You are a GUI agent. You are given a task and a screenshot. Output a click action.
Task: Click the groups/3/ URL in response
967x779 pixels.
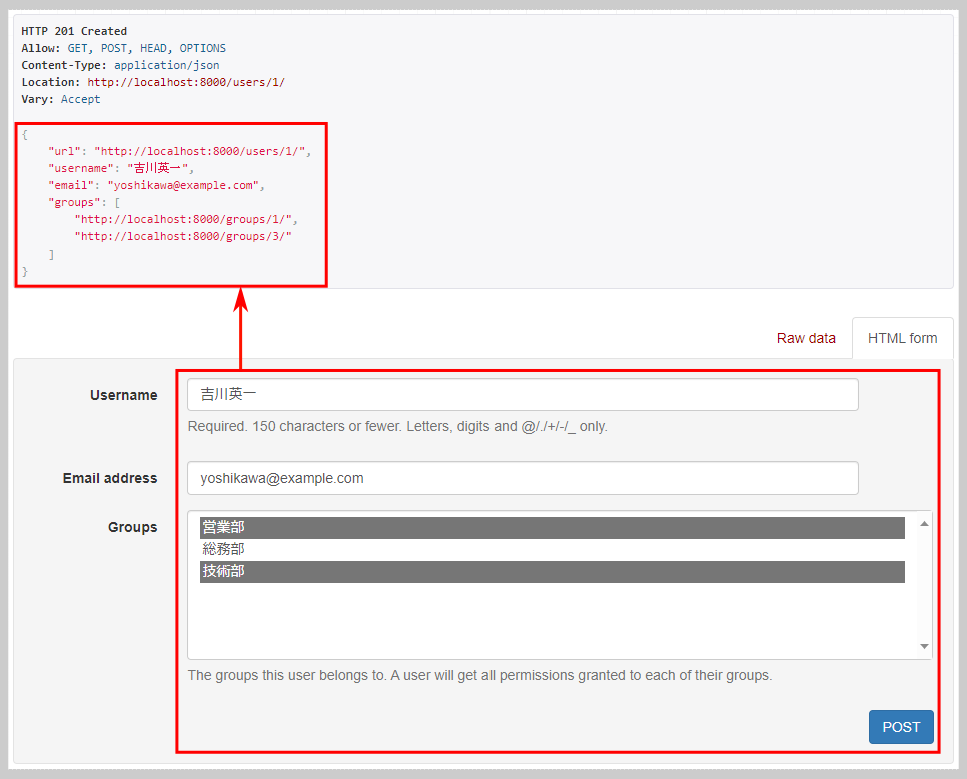(x=183, y=236)
